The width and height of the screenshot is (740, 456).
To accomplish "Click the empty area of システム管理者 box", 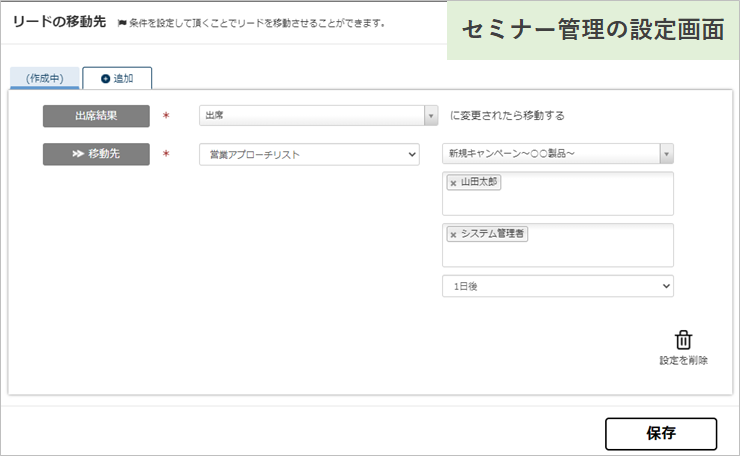I will tap(557, 253).
